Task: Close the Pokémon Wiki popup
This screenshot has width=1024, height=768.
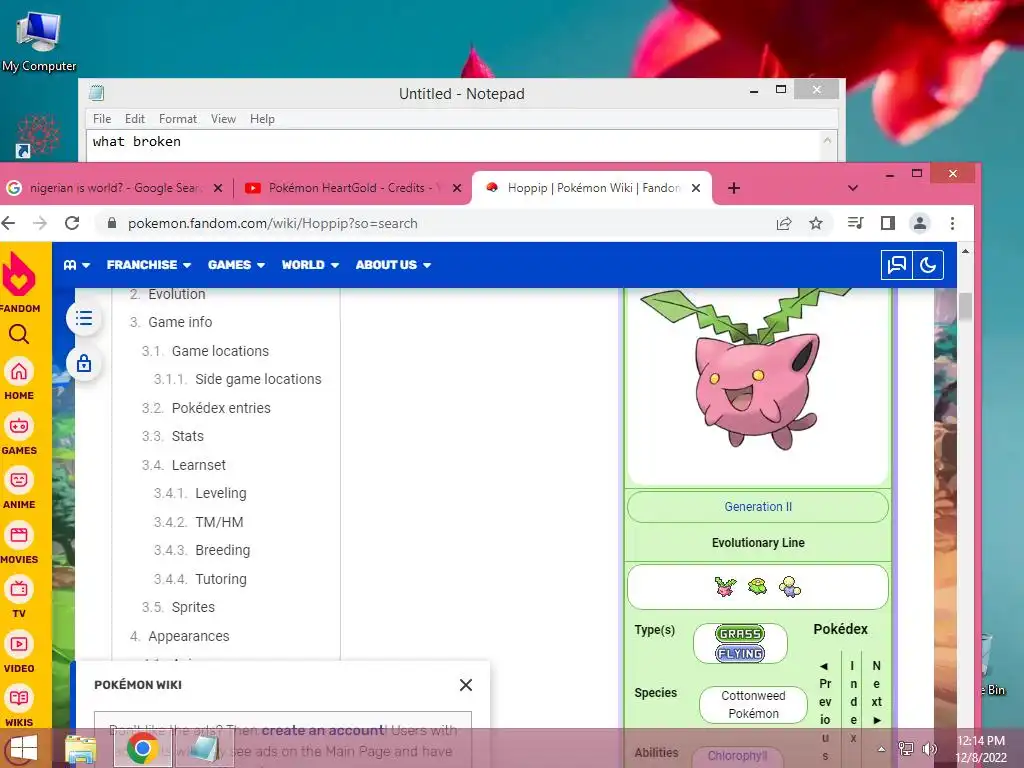Action: point(466,685)
